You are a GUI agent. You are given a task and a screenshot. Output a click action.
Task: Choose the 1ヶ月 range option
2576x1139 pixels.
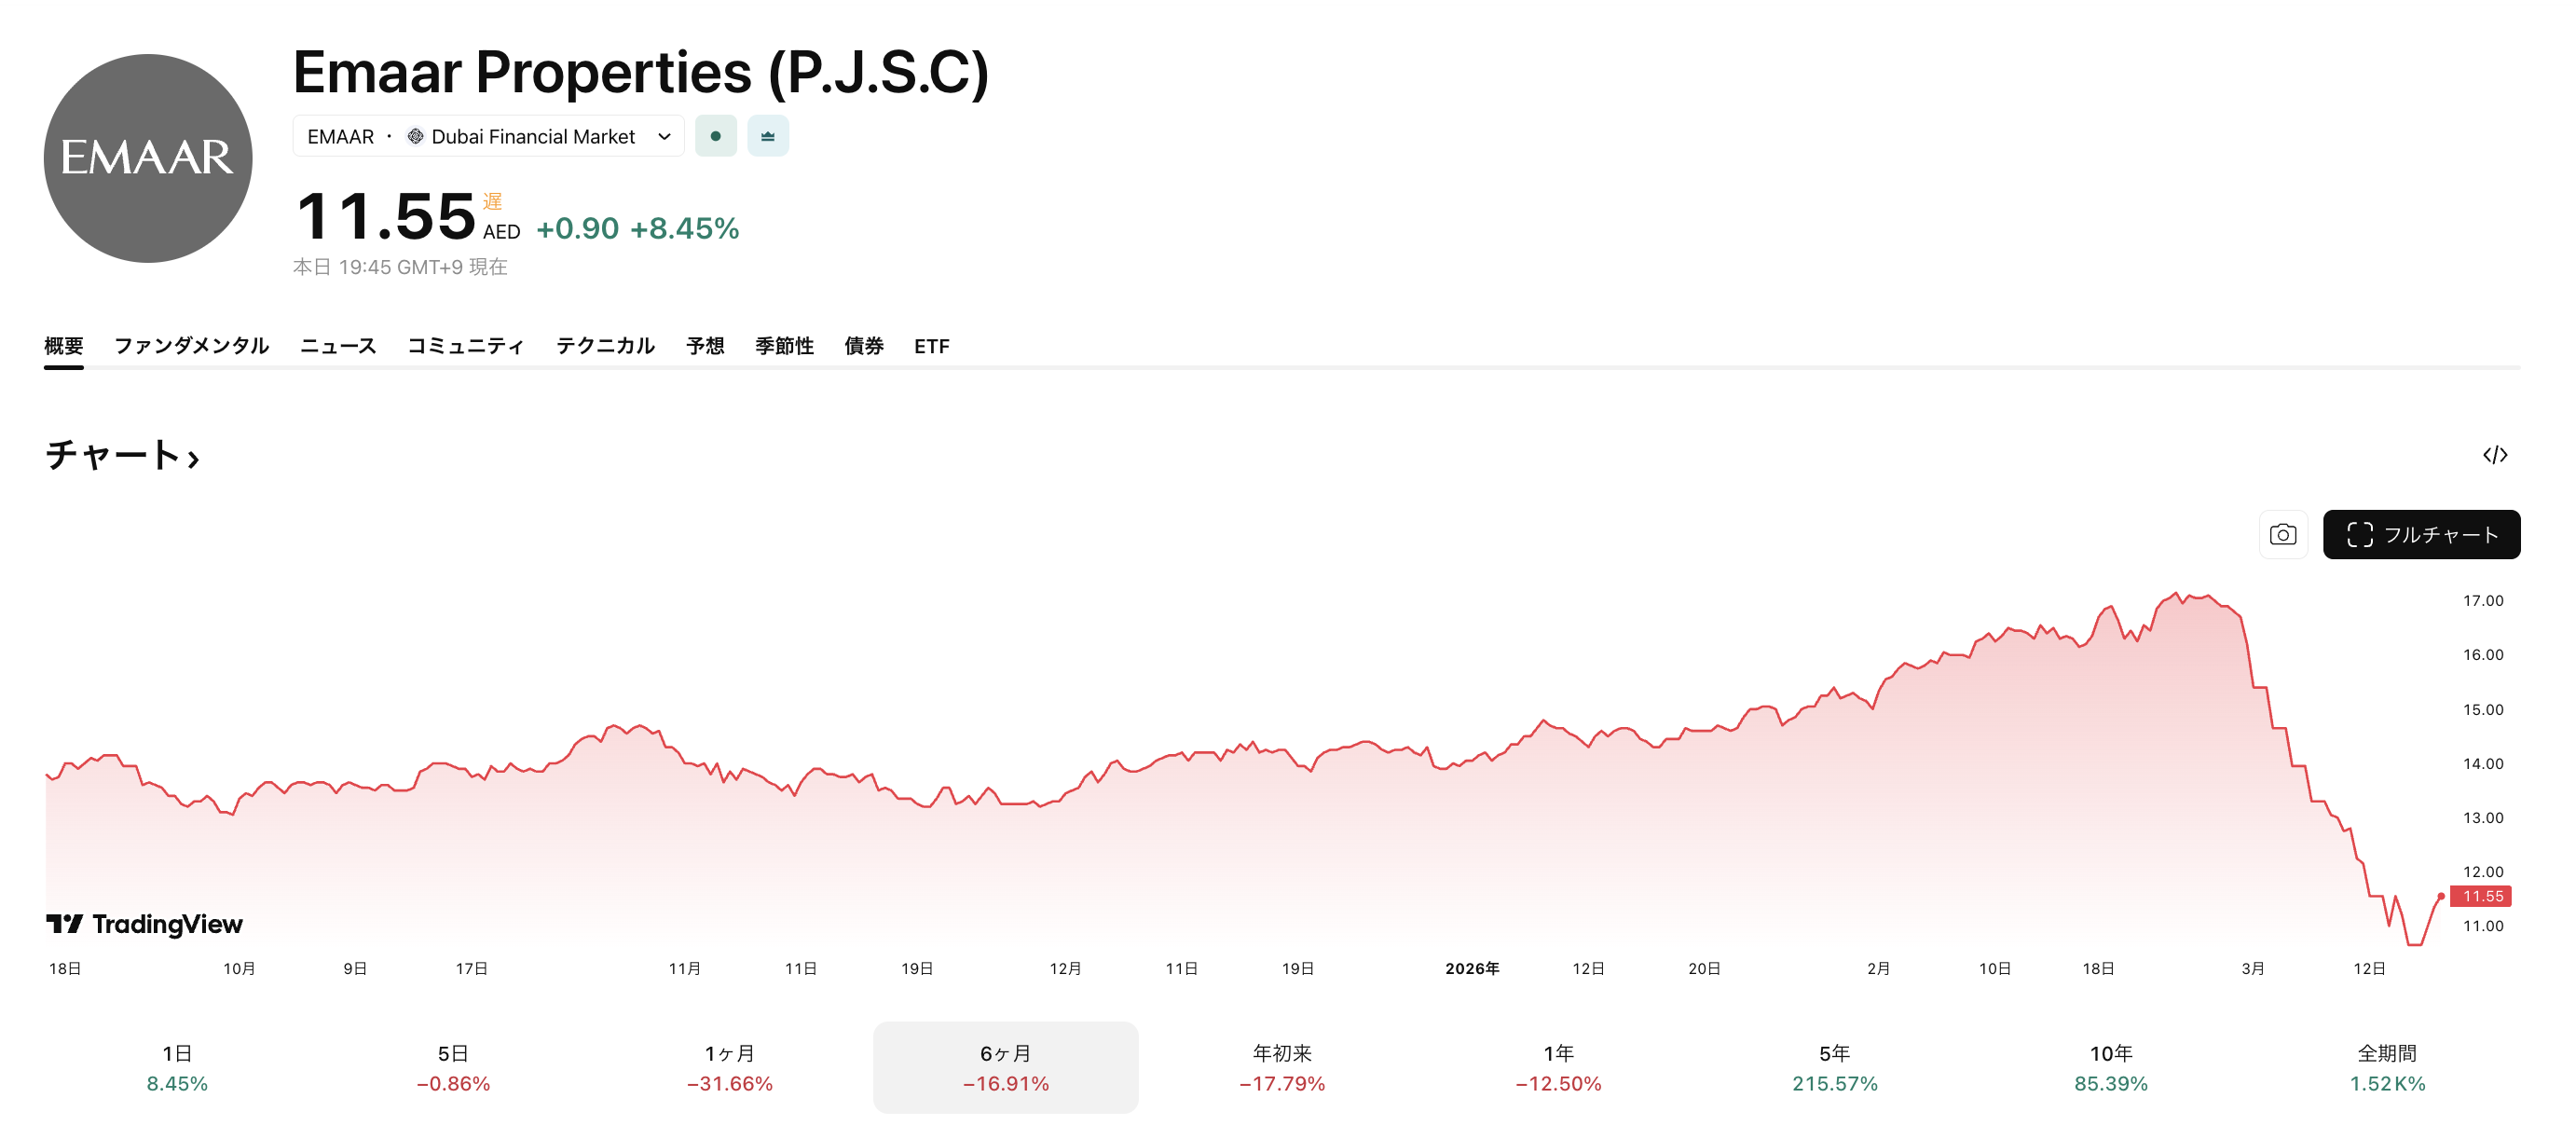[x=729, y=1067]
